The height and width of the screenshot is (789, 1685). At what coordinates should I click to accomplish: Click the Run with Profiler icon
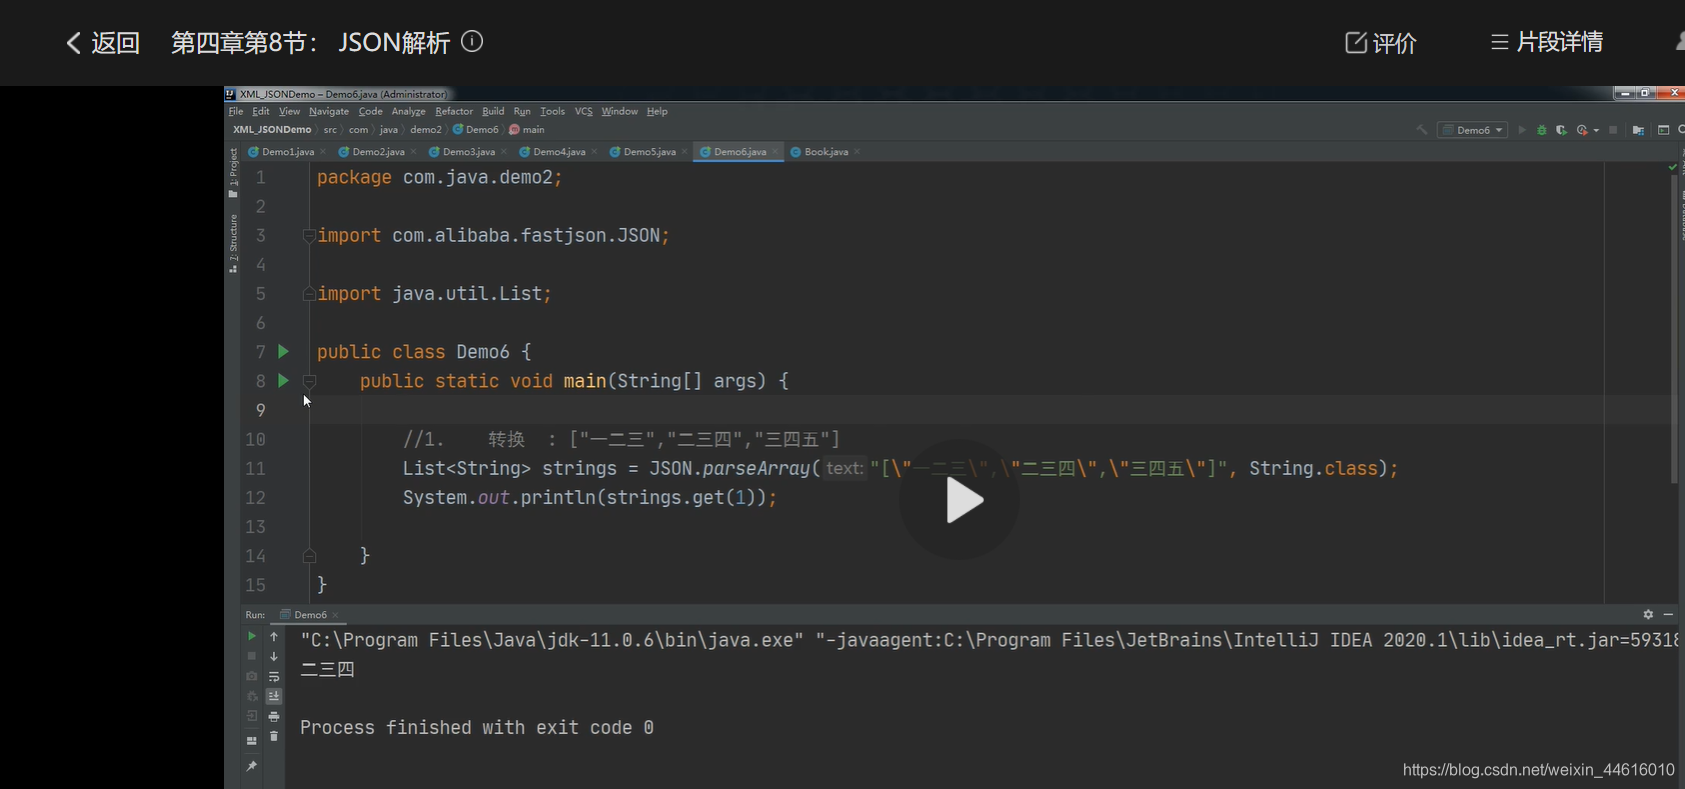coord(1582,130)
